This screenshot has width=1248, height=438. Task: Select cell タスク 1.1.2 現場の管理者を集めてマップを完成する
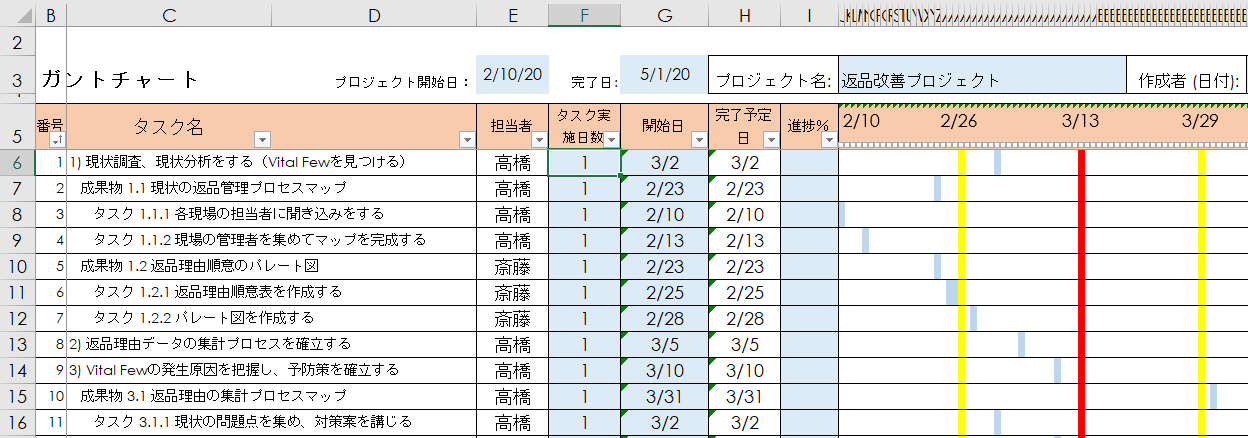pos(271,240)
